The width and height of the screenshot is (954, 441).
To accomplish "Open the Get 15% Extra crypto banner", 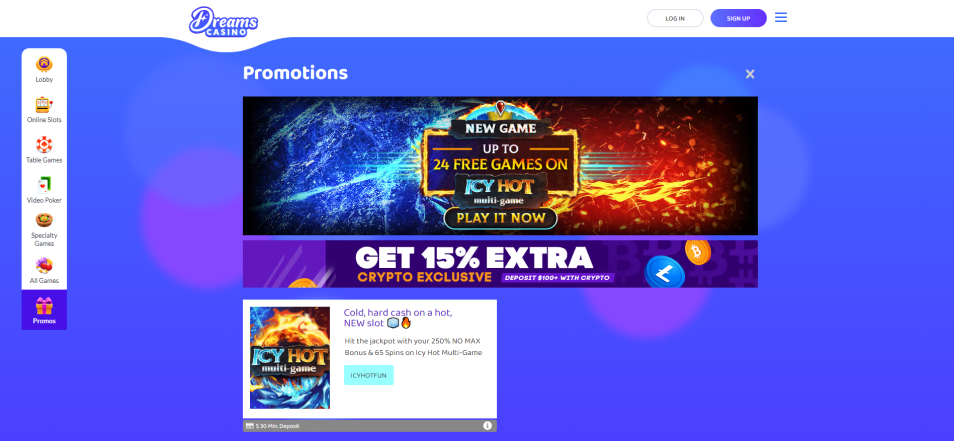I will (500, 264).
